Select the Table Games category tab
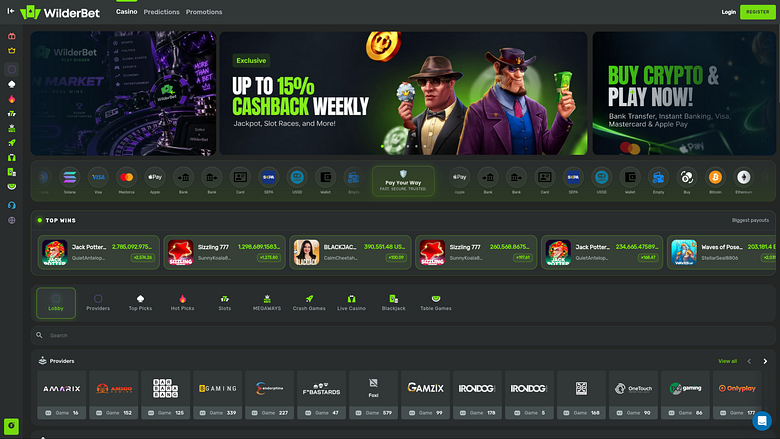The height and width of the screenshot is (439, 780). tap(436, 303)
